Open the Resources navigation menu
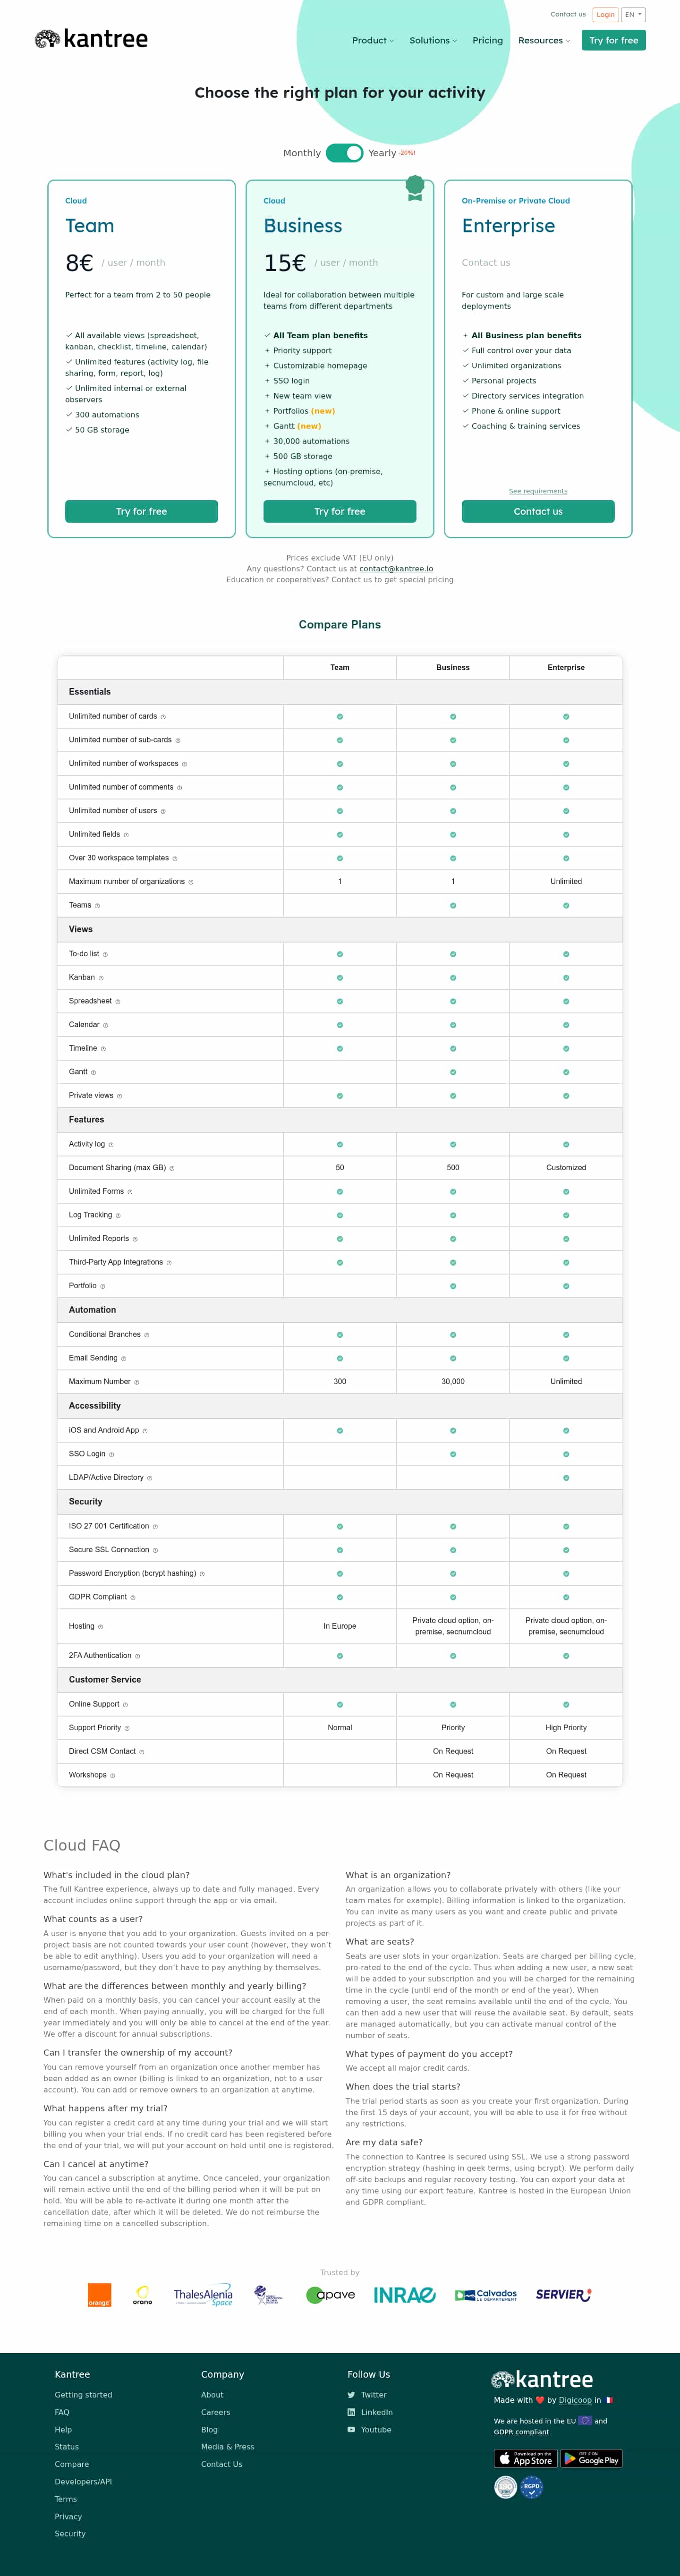This screenshot has width=680, height=2576. [544, 41]
